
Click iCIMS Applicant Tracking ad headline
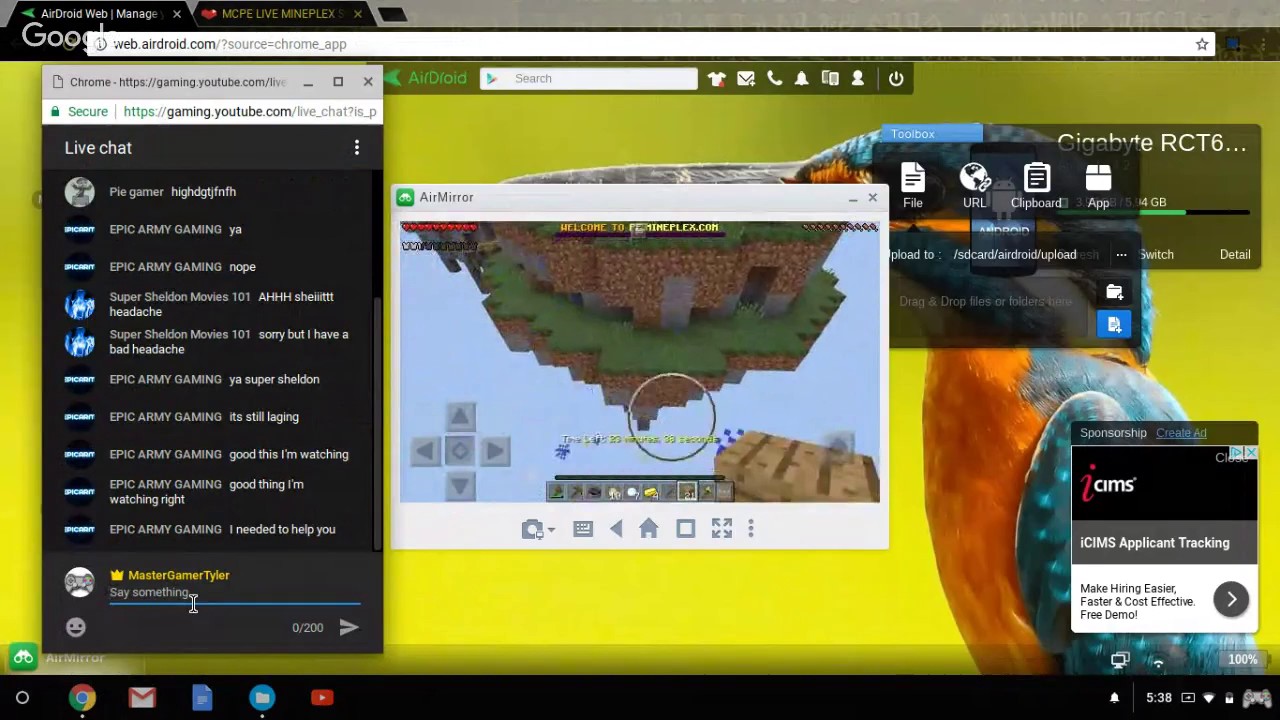point(1155,543)
